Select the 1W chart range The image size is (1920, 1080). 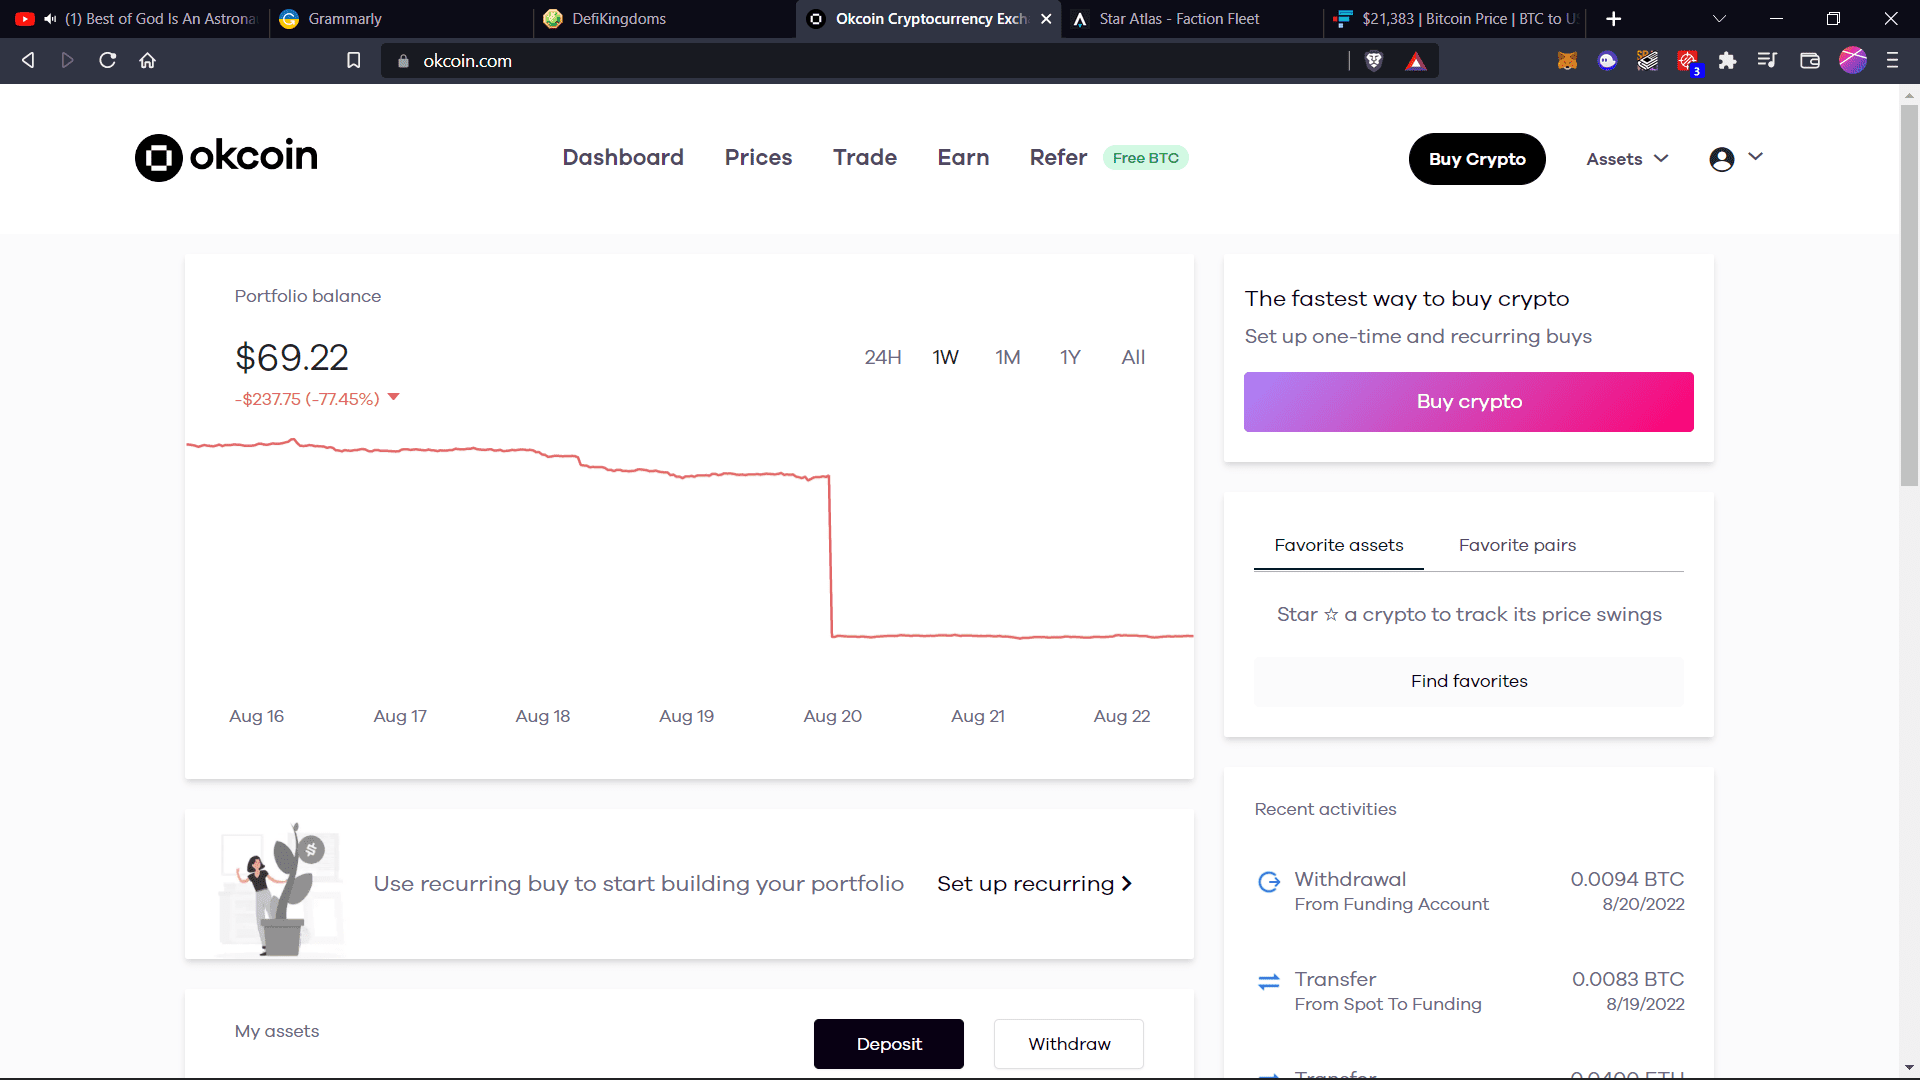coord(946,357)
